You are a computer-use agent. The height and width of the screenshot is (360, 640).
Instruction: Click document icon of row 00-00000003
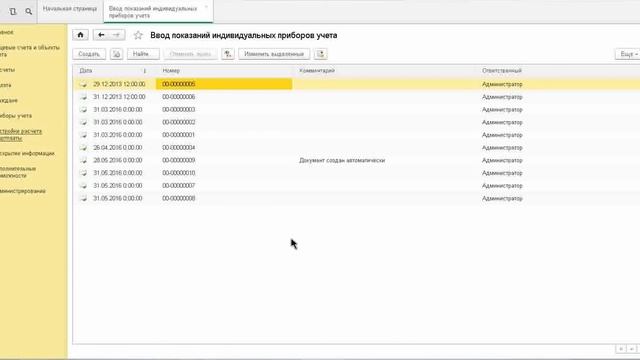coord(83,109)
